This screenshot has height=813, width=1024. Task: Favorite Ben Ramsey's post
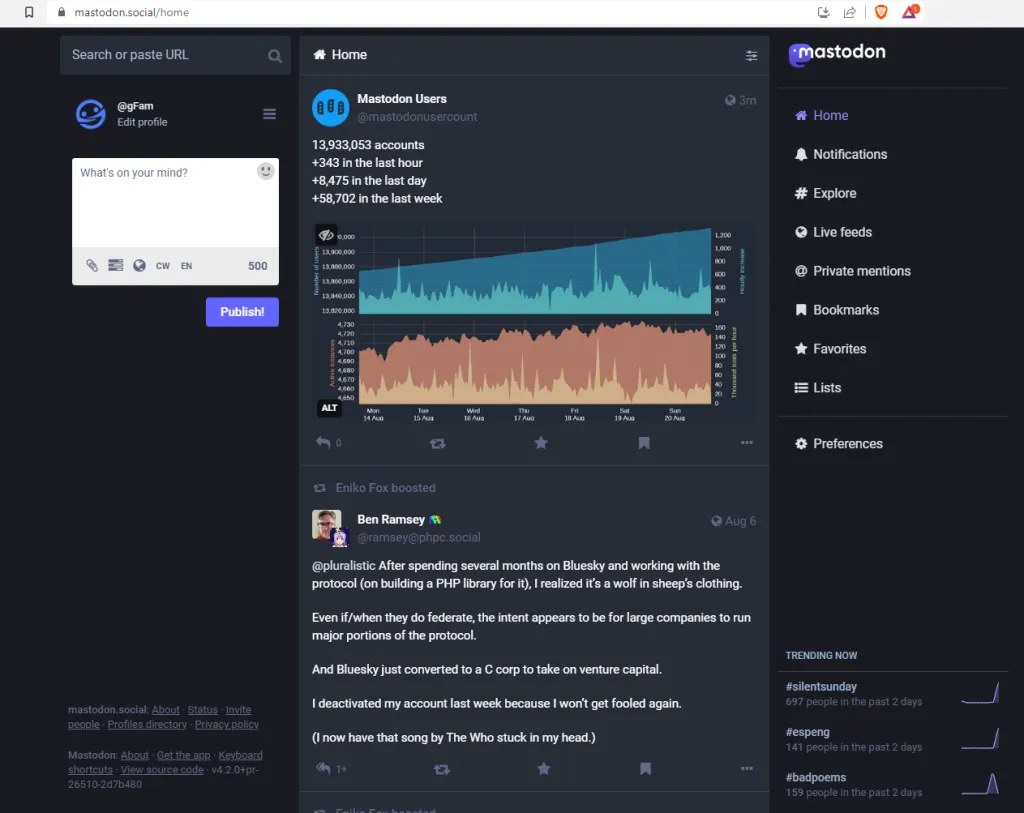tap(543, 769)
